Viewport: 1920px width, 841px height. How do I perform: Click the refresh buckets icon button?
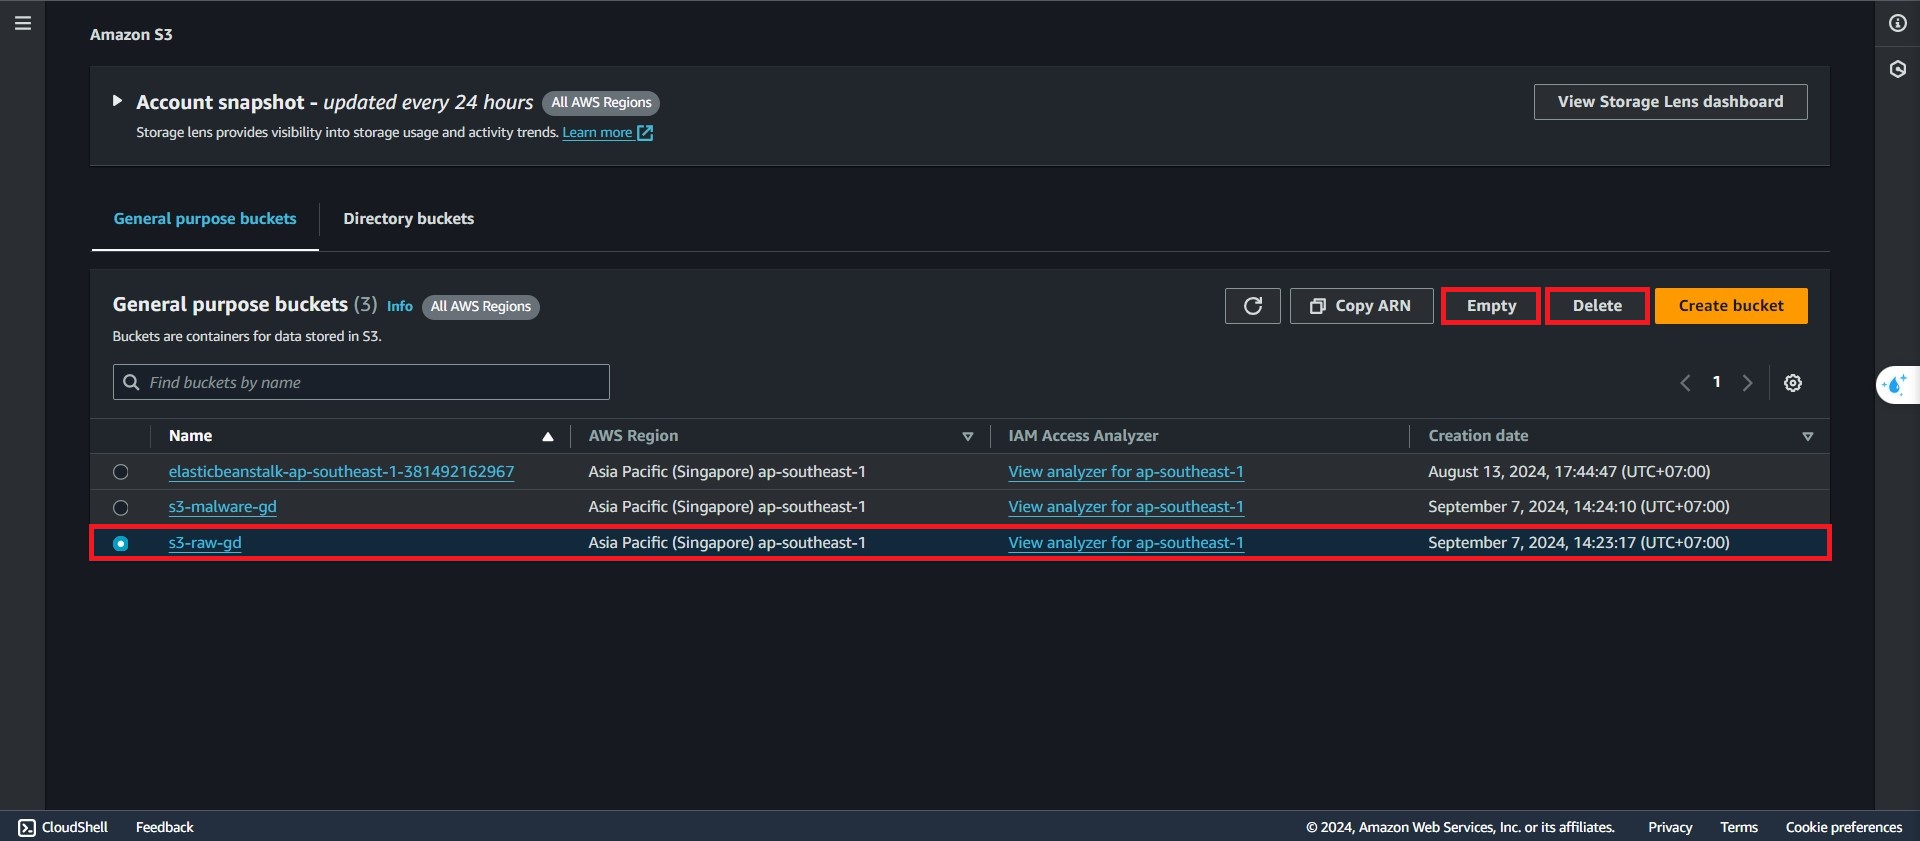[1252, 306]
